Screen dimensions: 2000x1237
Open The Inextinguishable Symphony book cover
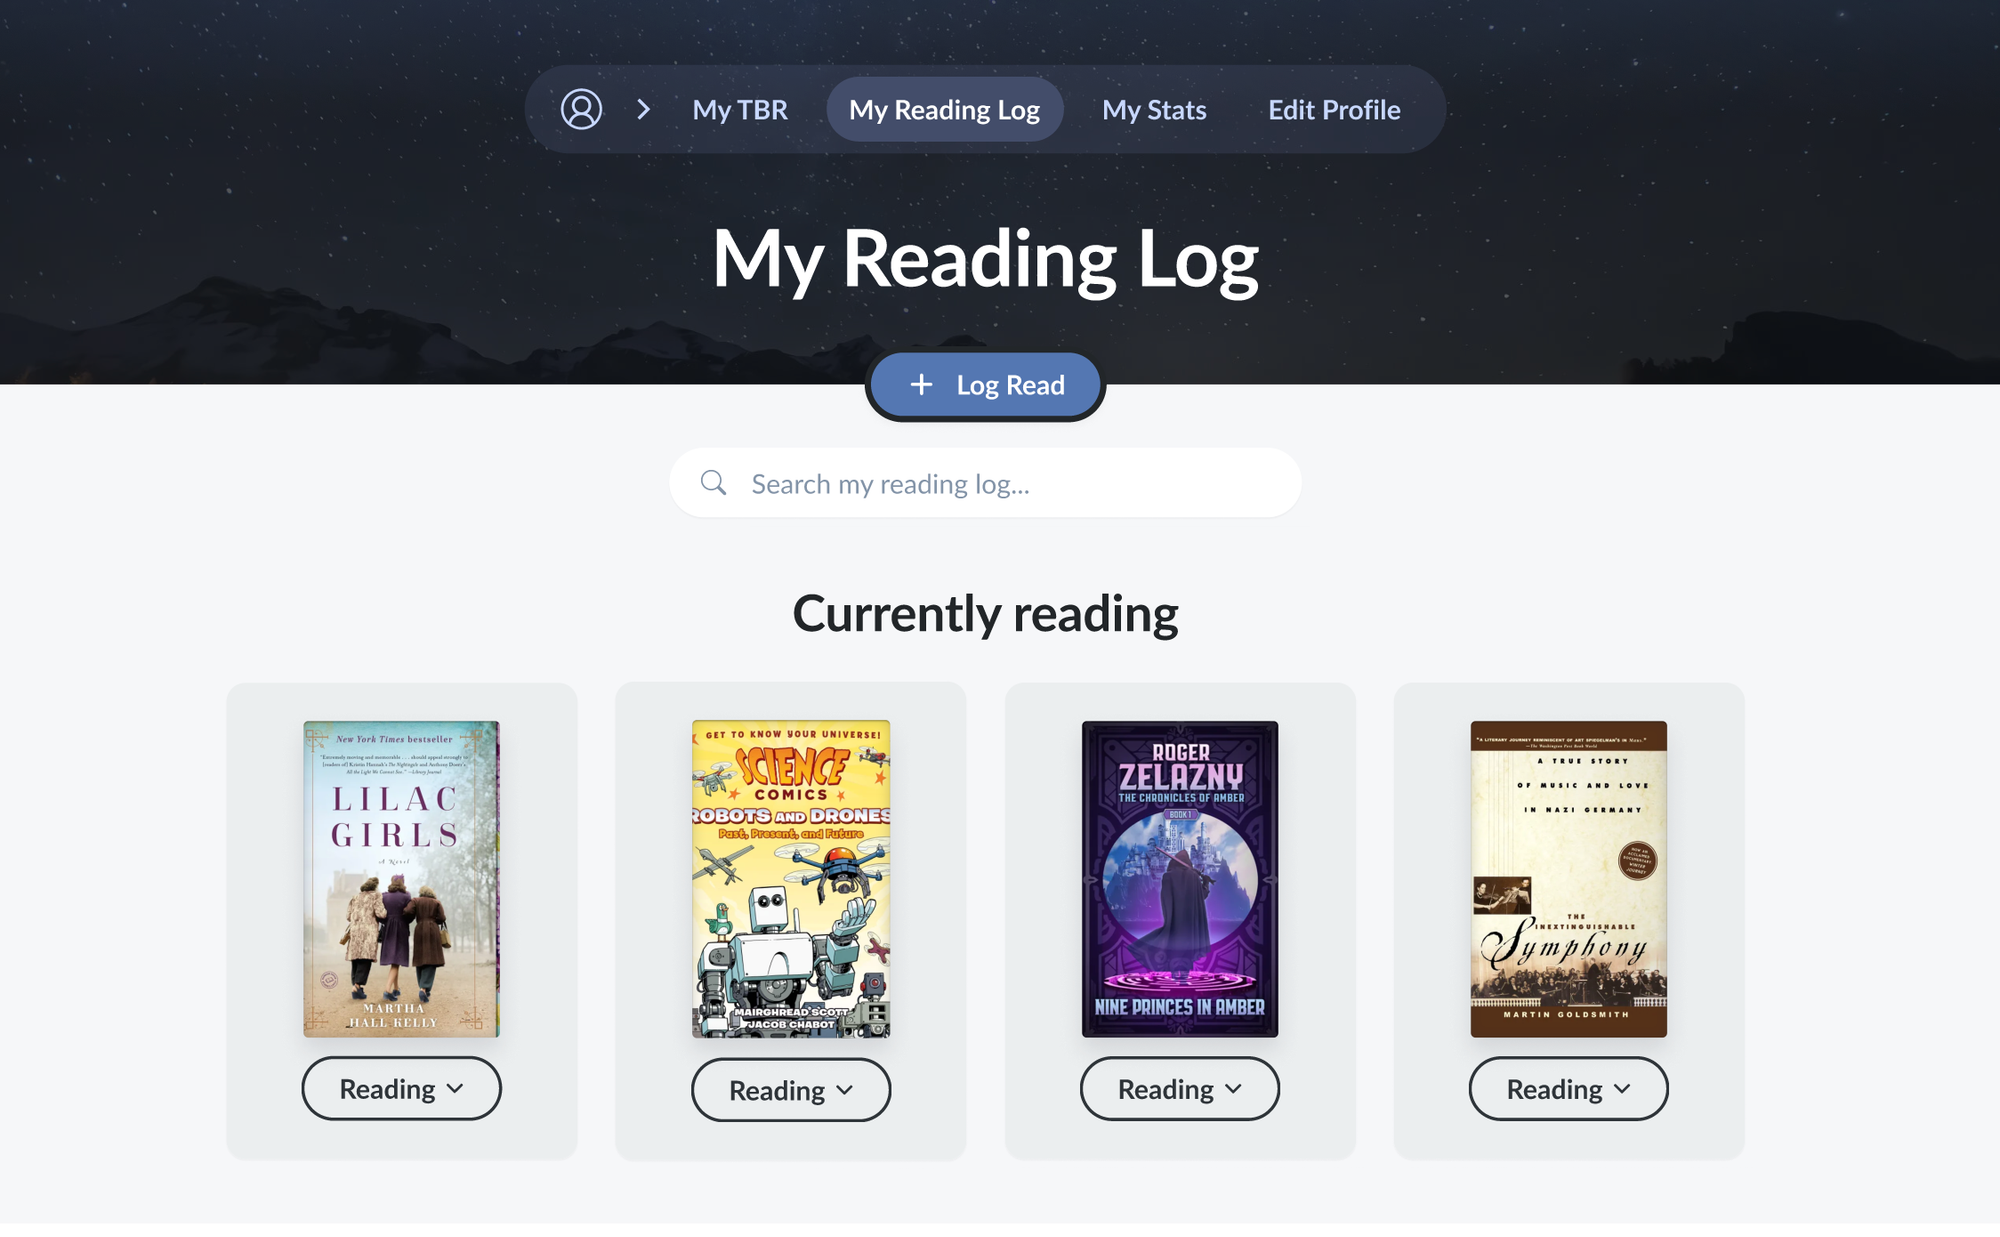(x=1568, y=878)
